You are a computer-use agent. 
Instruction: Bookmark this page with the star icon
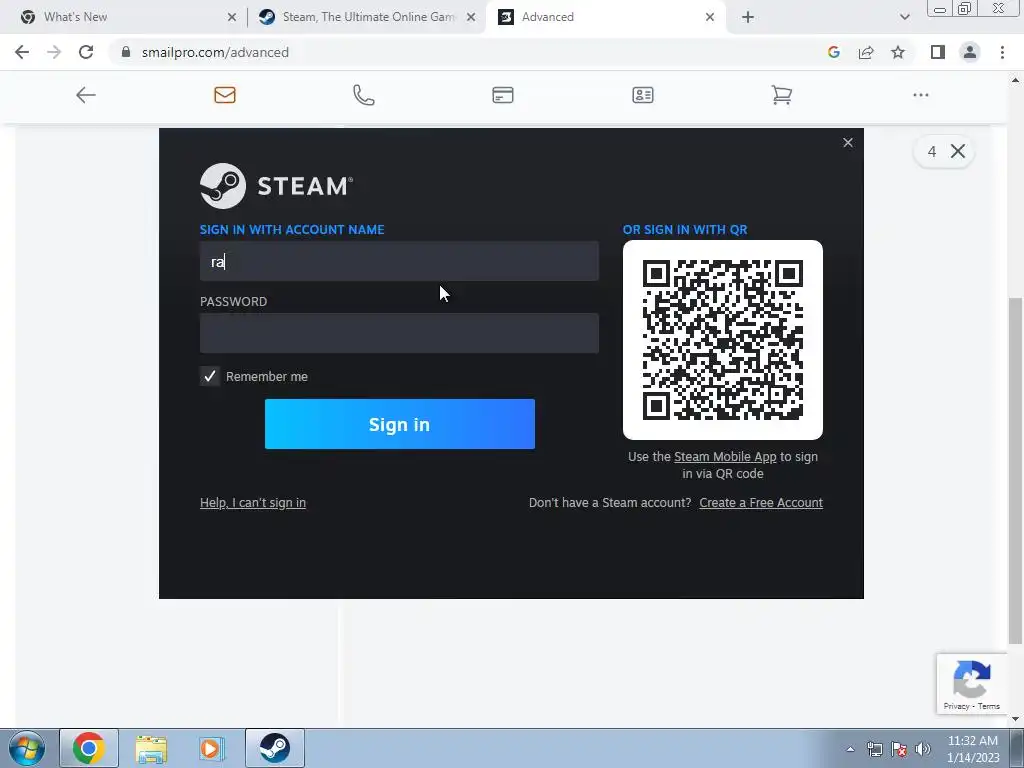click(x=898, y=52)
